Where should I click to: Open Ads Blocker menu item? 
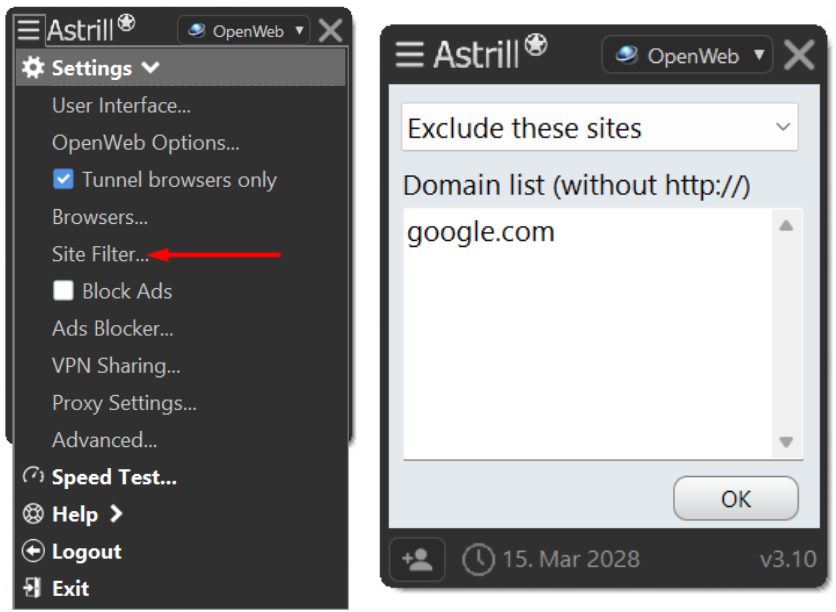[x=112, y=328]
